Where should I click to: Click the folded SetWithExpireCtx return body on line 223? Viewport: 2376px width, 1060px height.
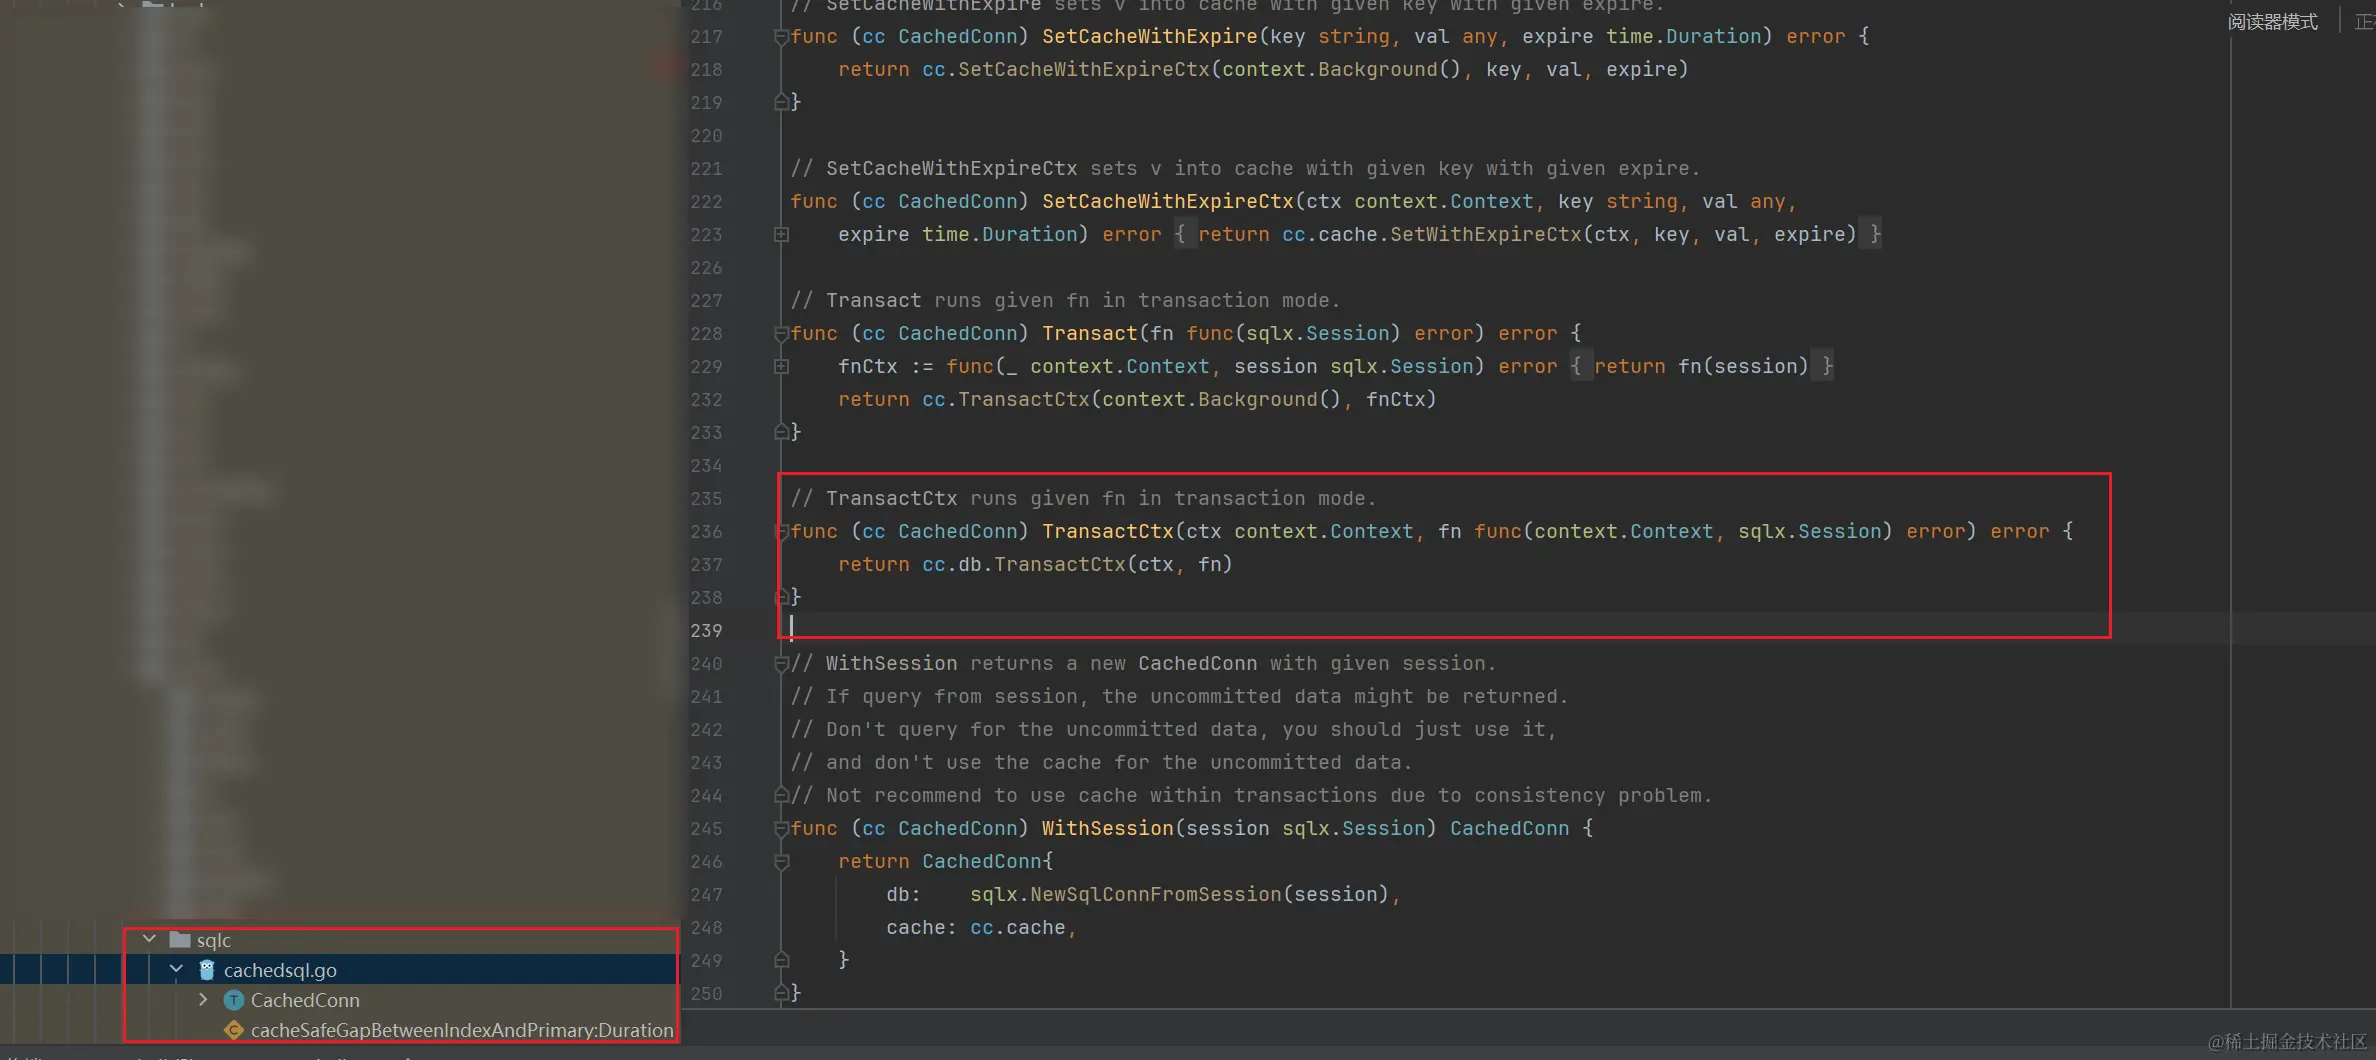click(1527, 234)
